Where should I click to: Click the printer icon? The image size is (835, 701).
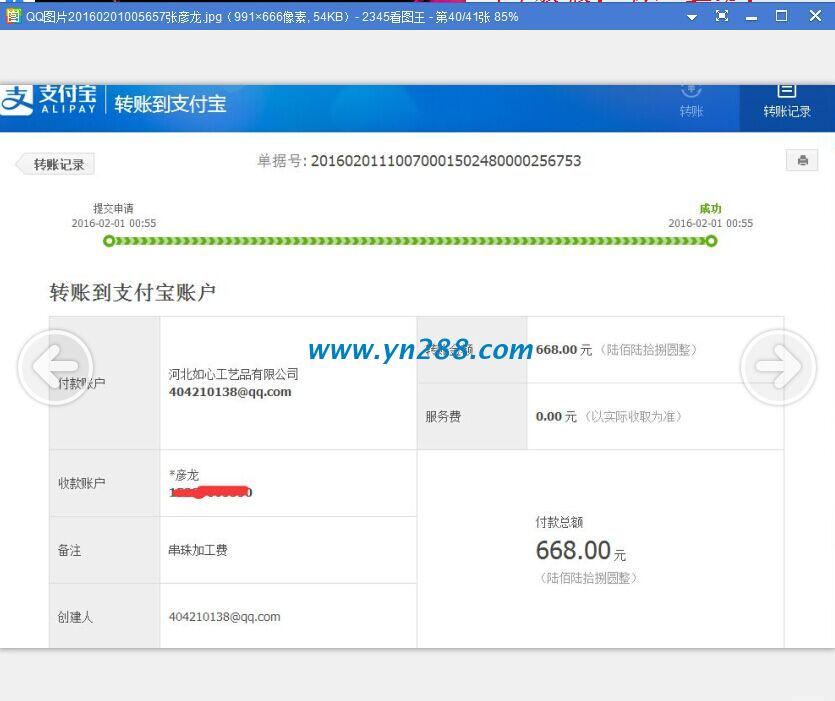click(802, 161)
